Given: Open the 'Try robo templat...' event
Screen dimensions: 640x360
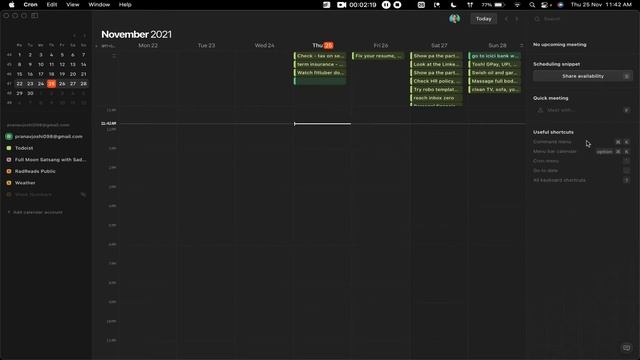Looking at the screenshot, I should tap(436, 89).
